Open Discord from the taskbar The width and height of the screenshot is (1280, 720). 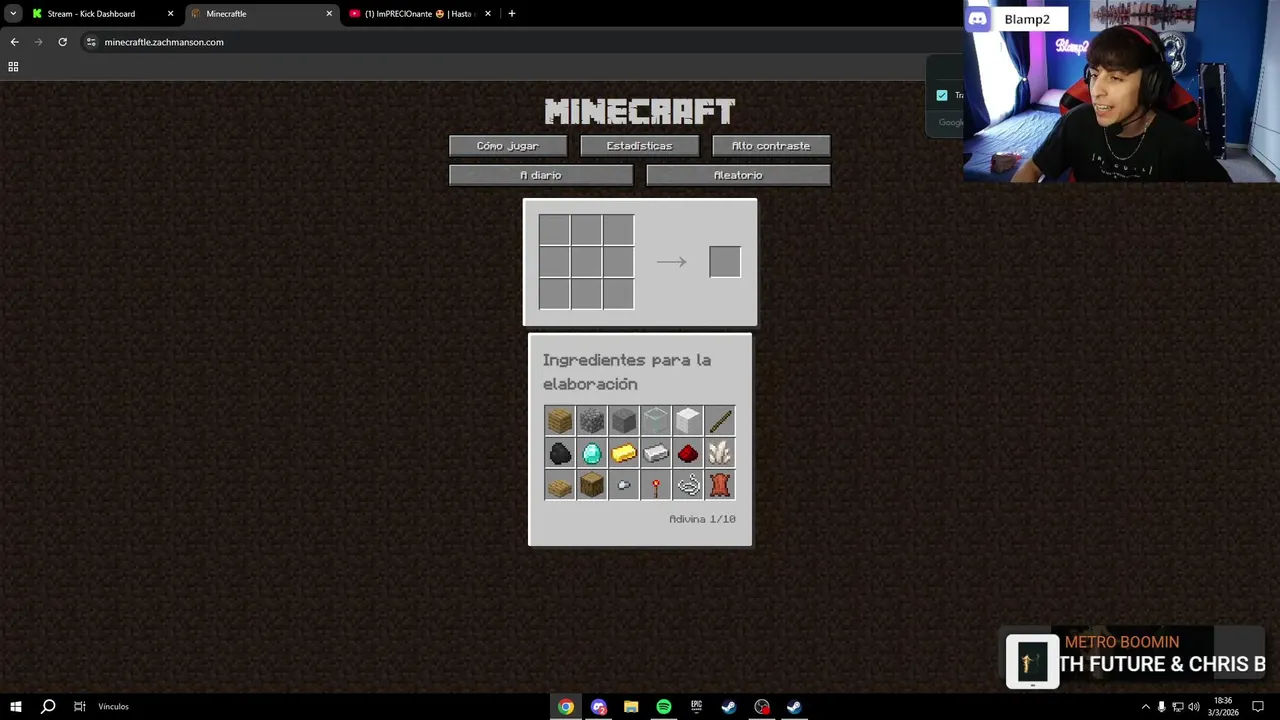(x=599, y=707)
